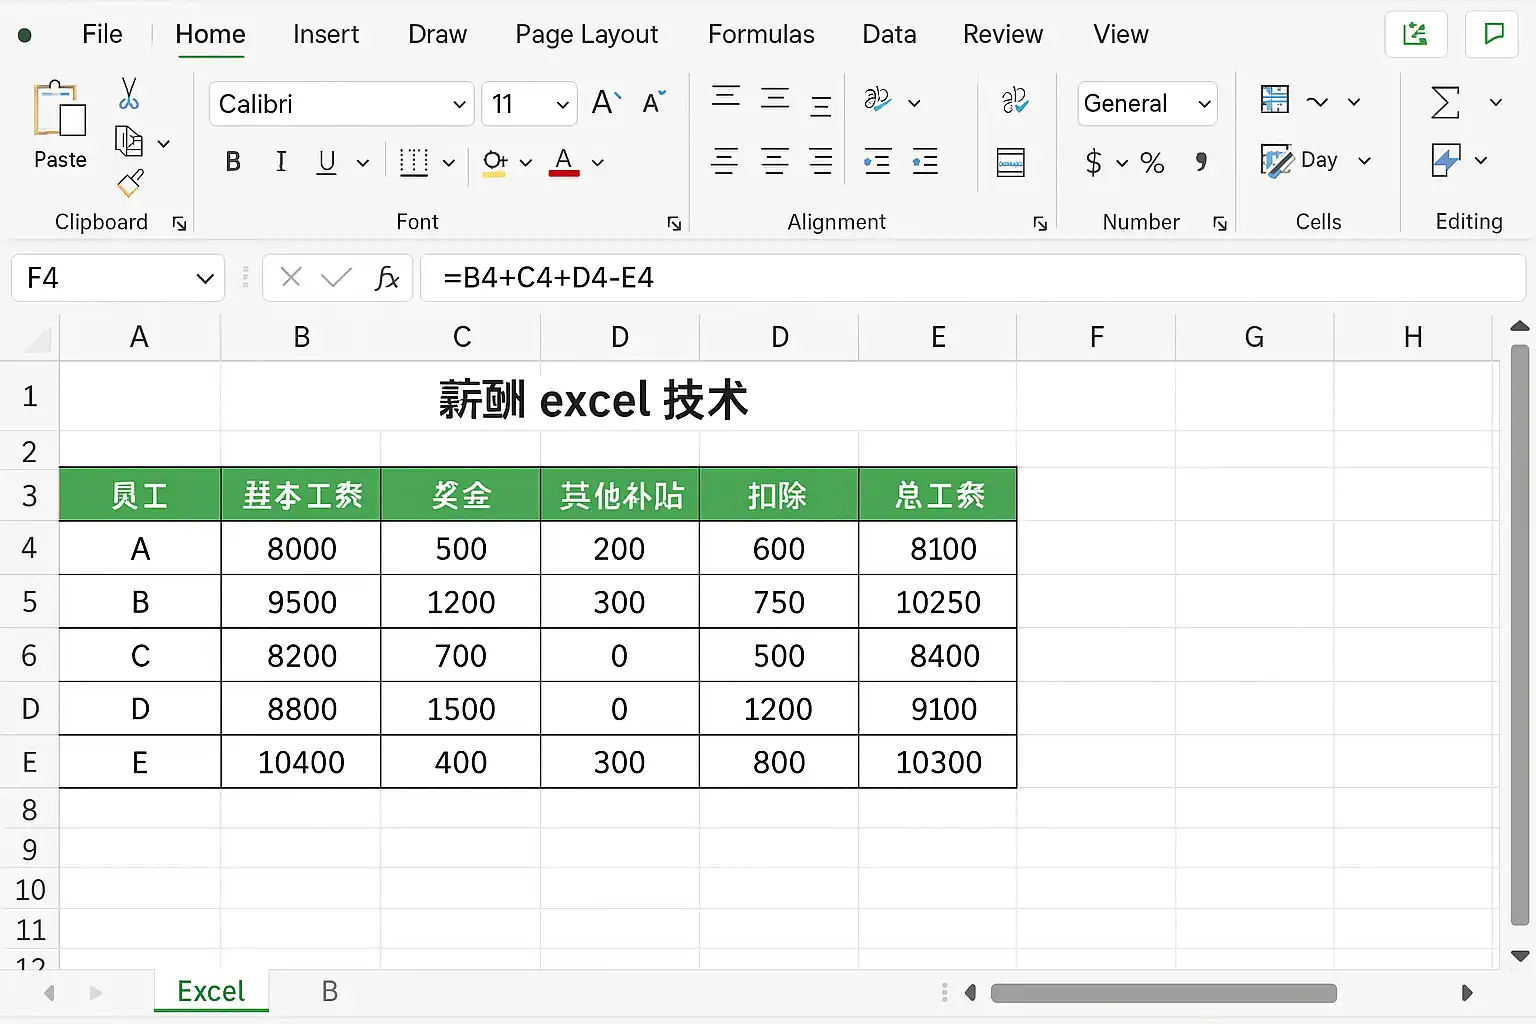Click the Increase Font Size icon
The height and width of the screenshot is (1024, 1536).
coord(606,103)
